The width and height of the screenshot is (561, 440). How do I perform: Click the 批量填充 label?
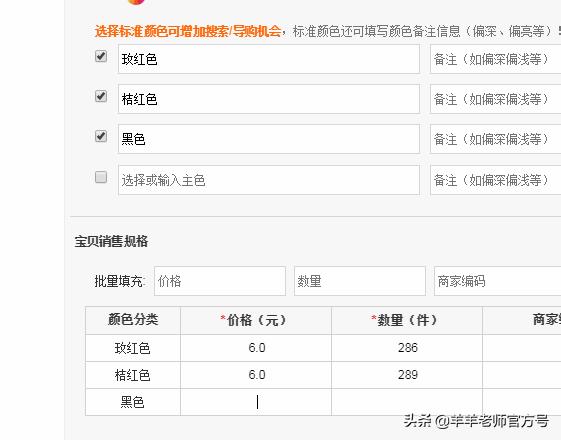(120, 282)
